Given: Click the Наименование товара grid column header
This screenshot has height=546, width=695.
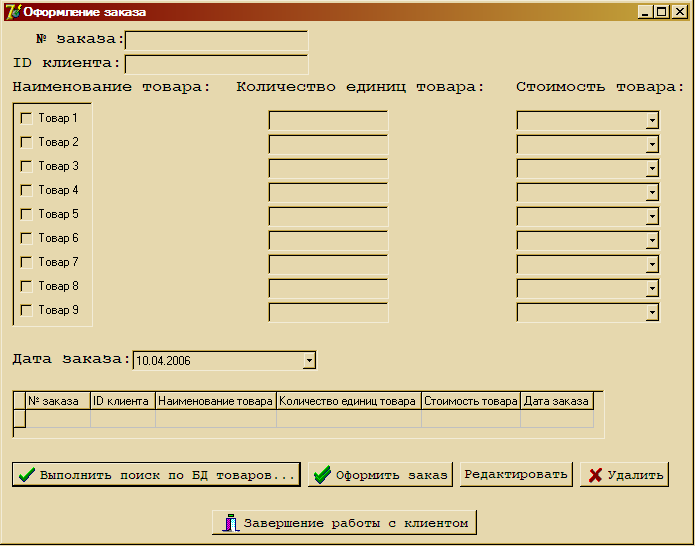Looking at the screenshot, I should [x=216, y=401].
